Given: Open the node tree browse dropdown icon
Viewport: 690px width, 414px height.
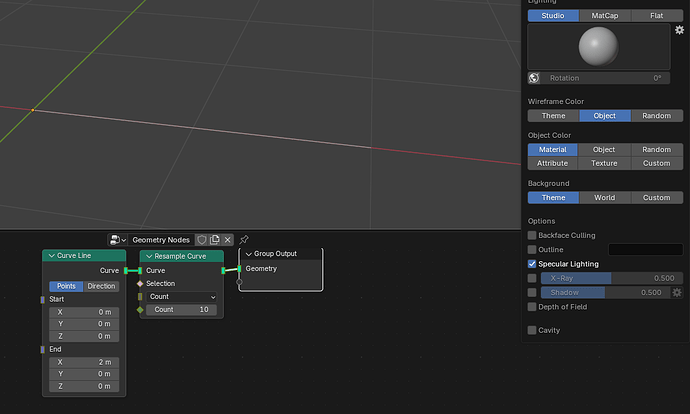Looking at the screenshot, I should pos(117,240).
